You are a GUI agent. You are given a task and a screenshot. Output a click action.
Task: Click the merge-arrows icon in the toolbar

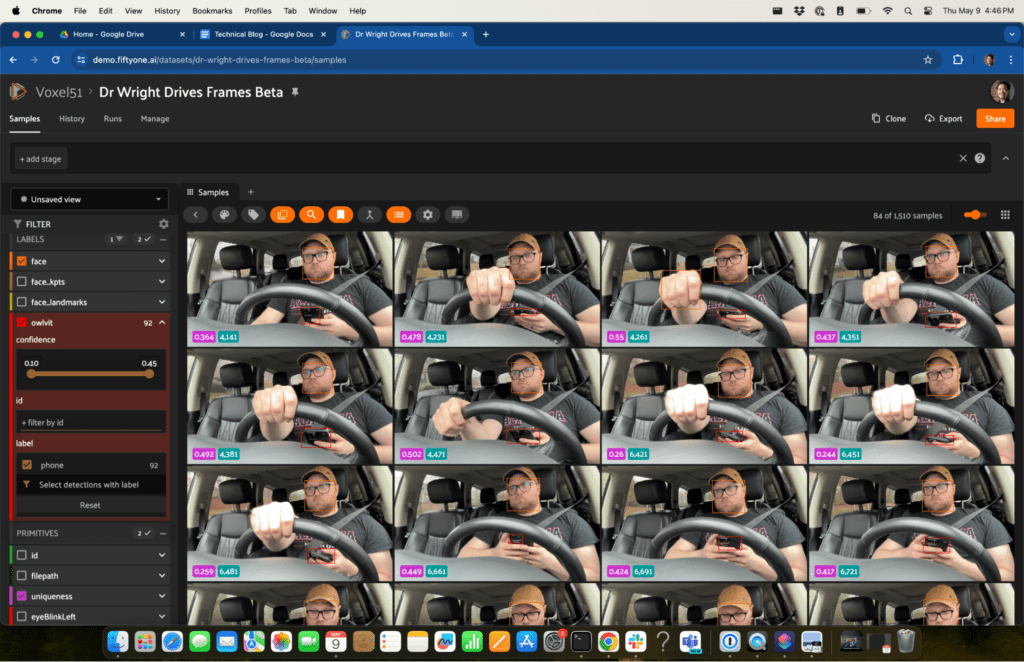[x=370, y=215]
